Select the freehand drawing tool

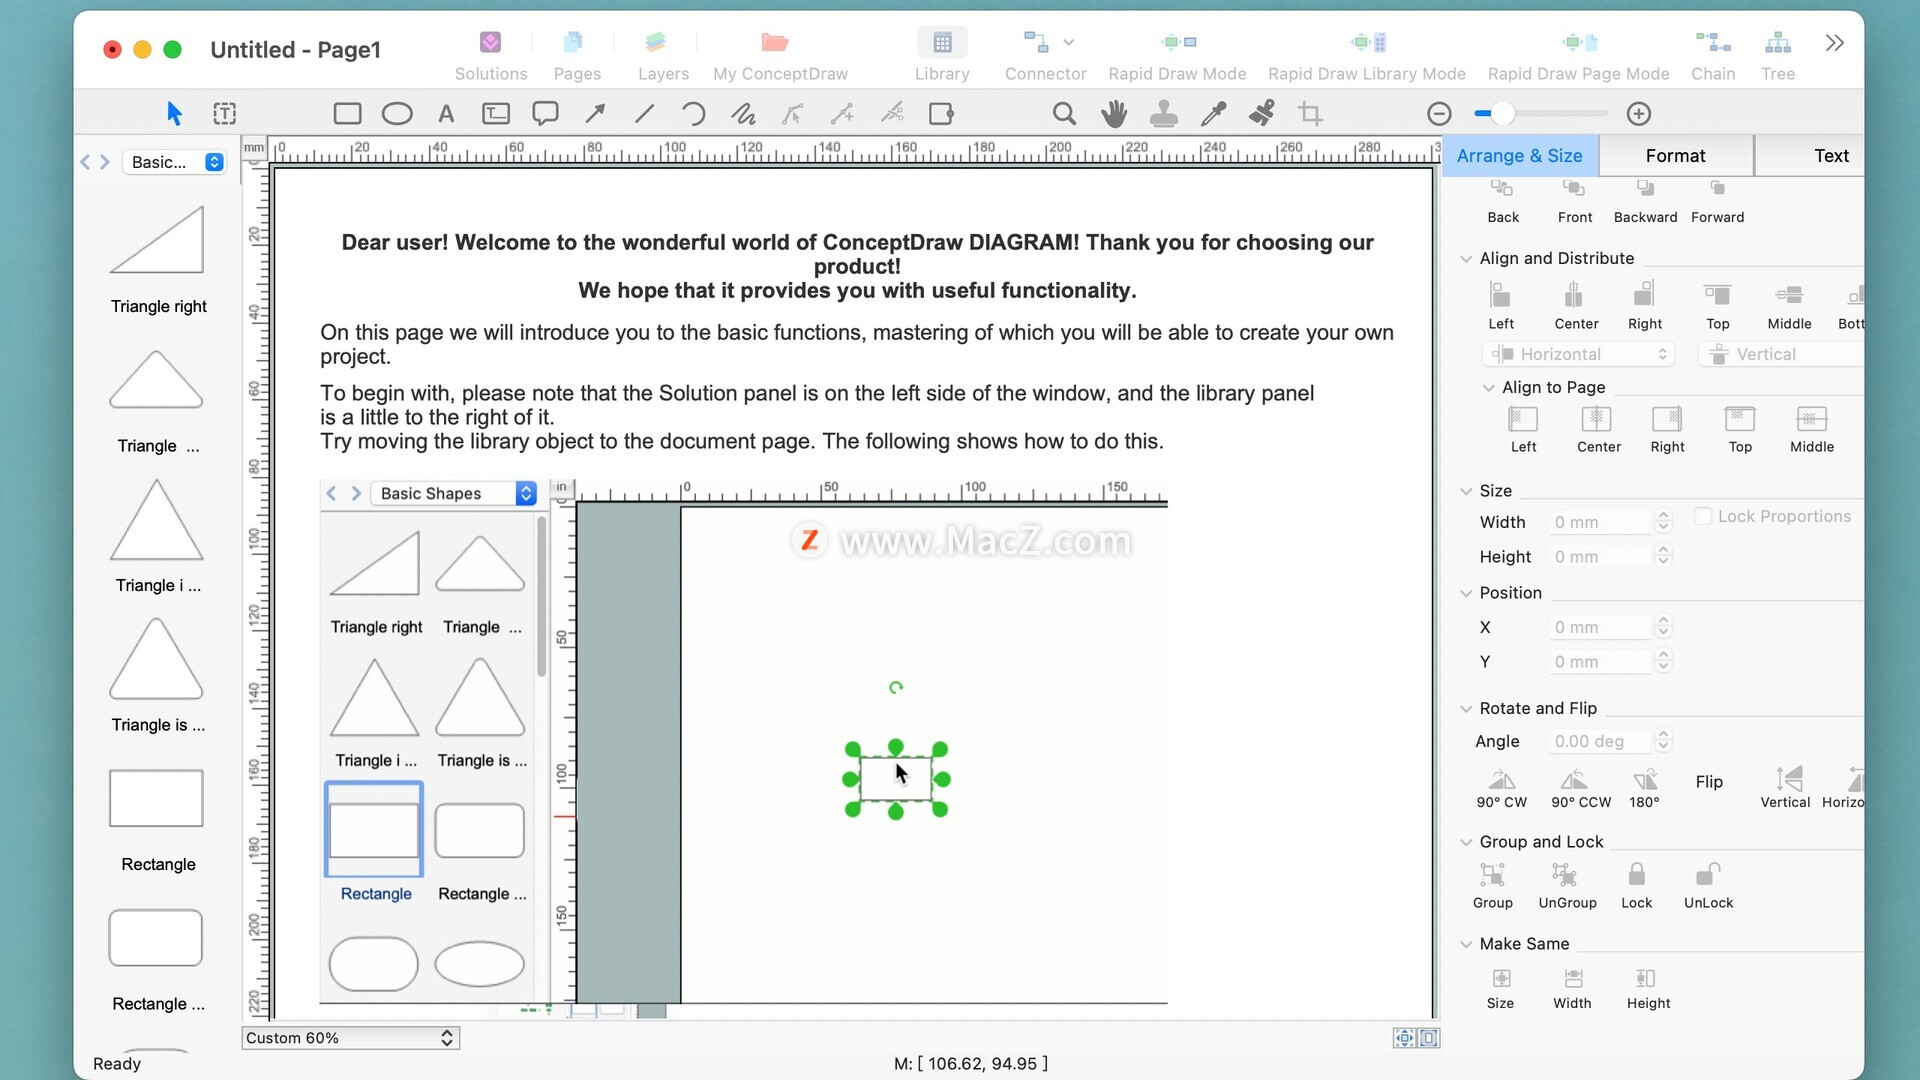click(743, 114)
